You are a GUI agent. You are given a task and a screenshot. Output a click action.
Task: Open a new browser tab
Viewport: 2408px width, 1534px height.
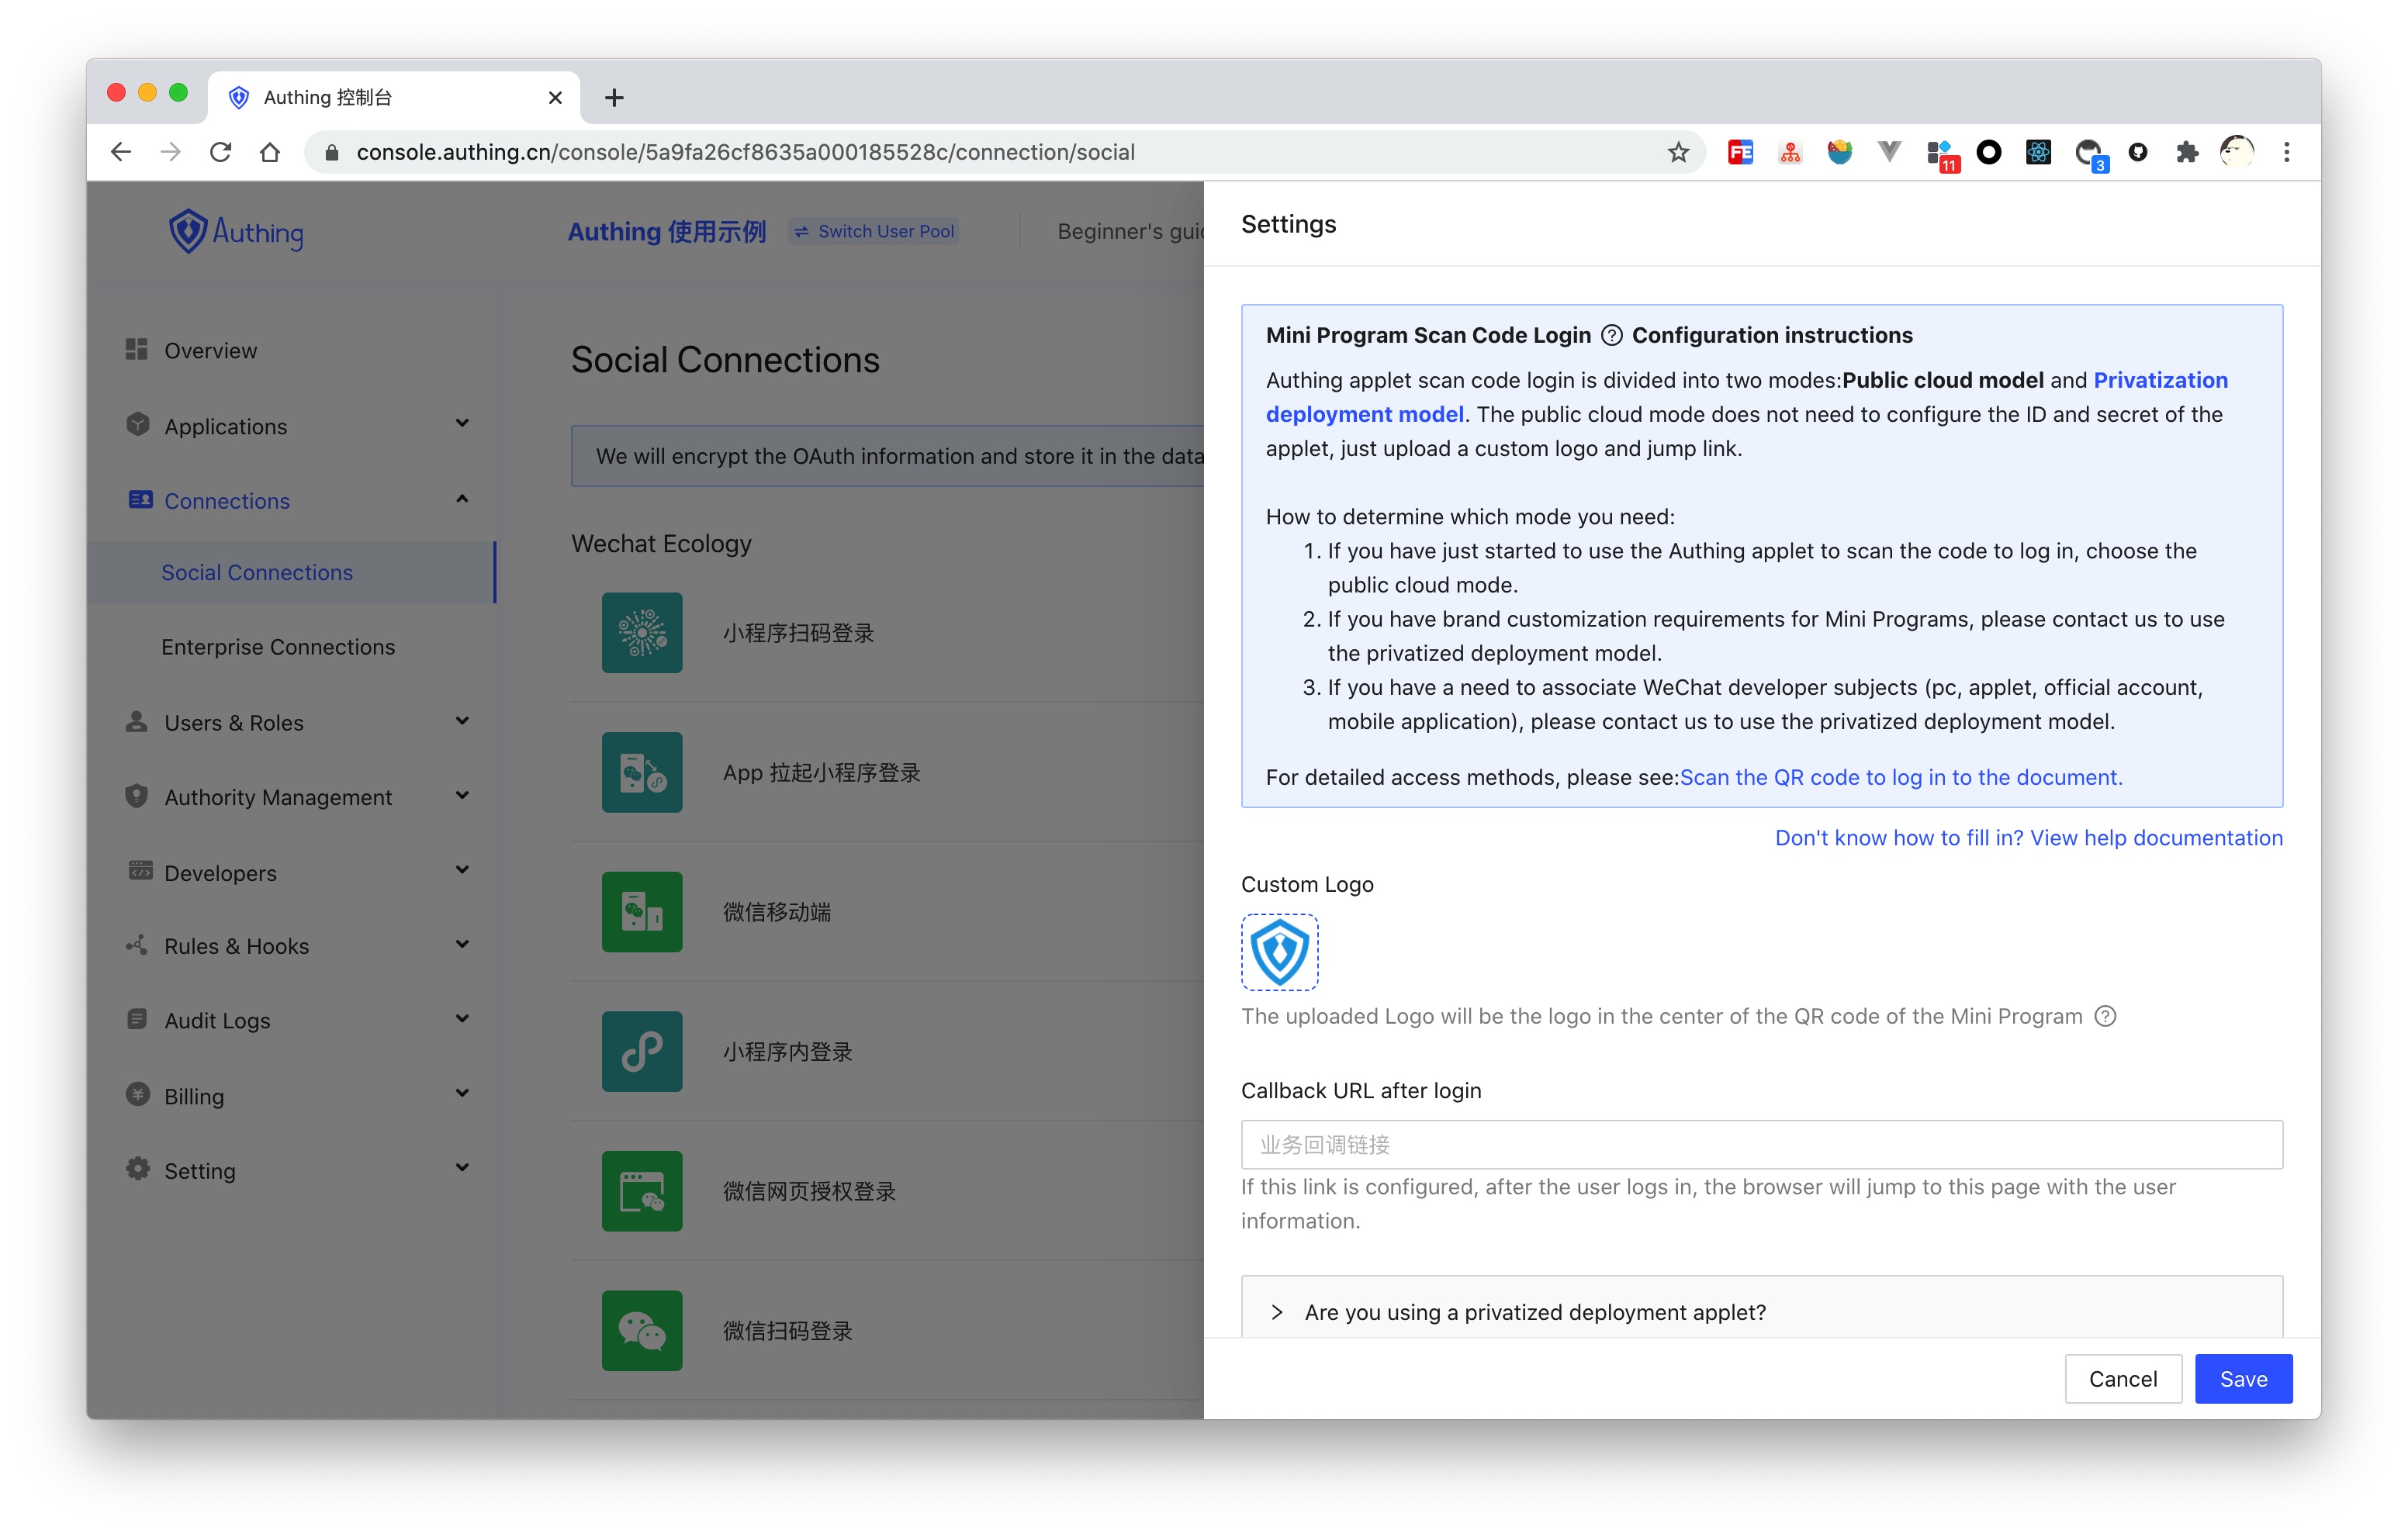[x=614, y=97]
